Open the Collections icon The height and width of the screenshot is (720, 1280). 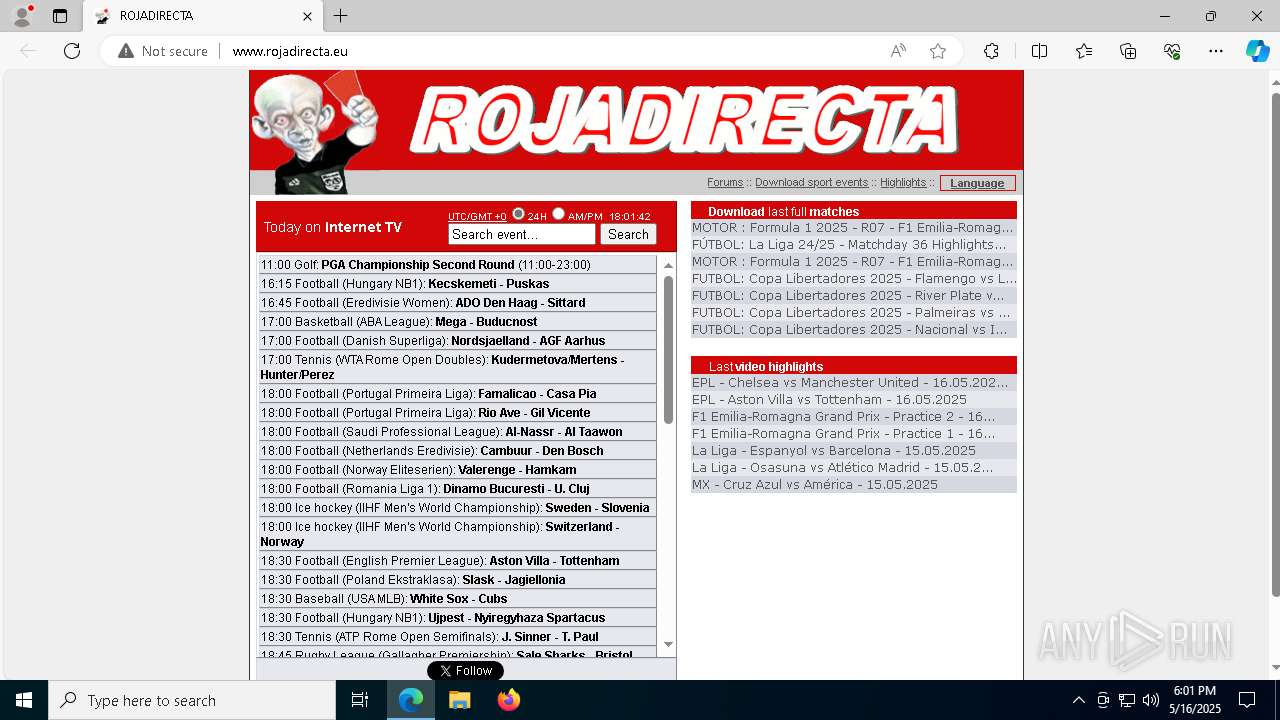click(x=1128, y=51)
